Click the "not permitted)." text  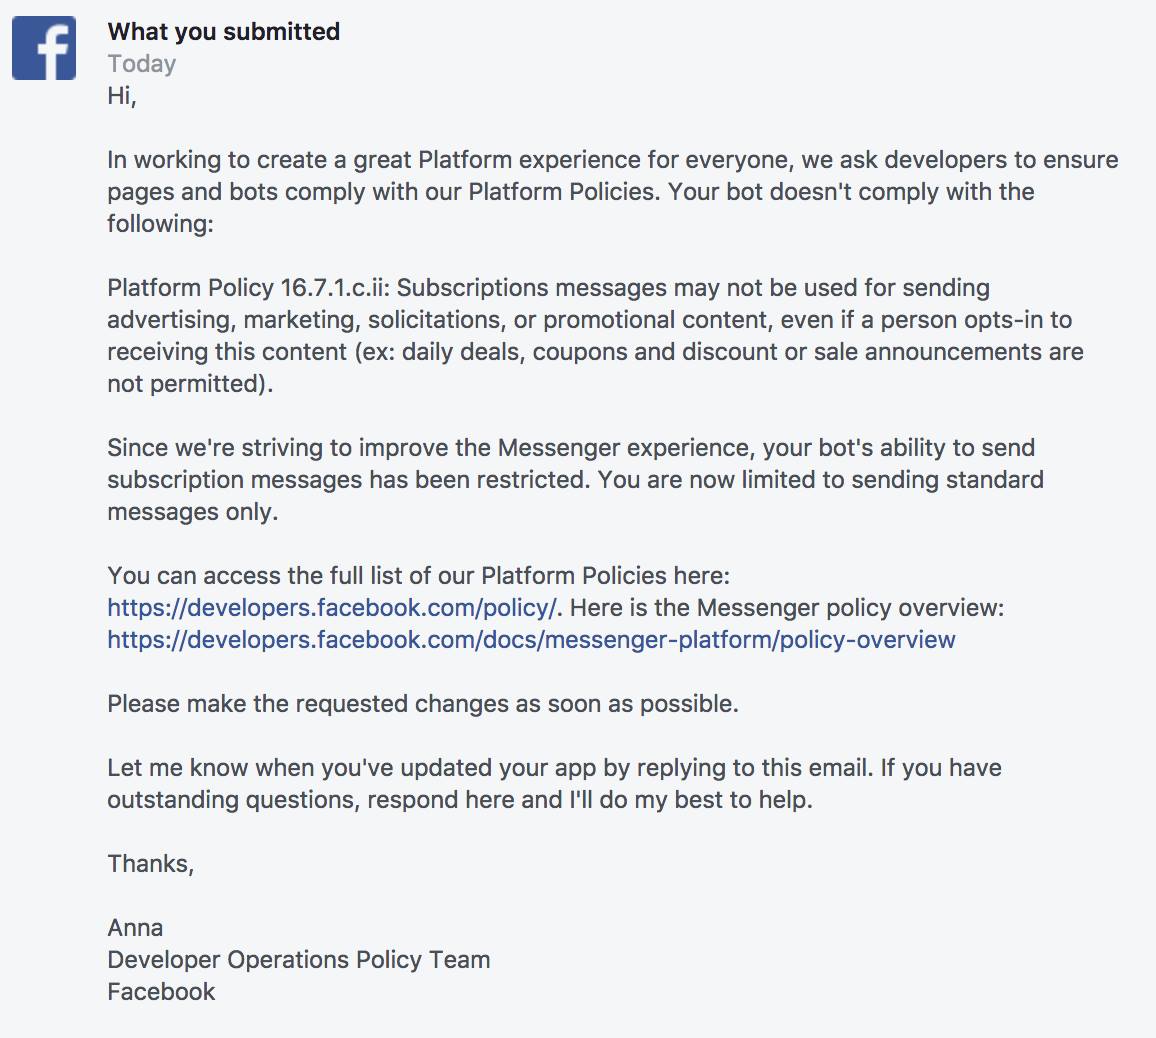point(190,384)
